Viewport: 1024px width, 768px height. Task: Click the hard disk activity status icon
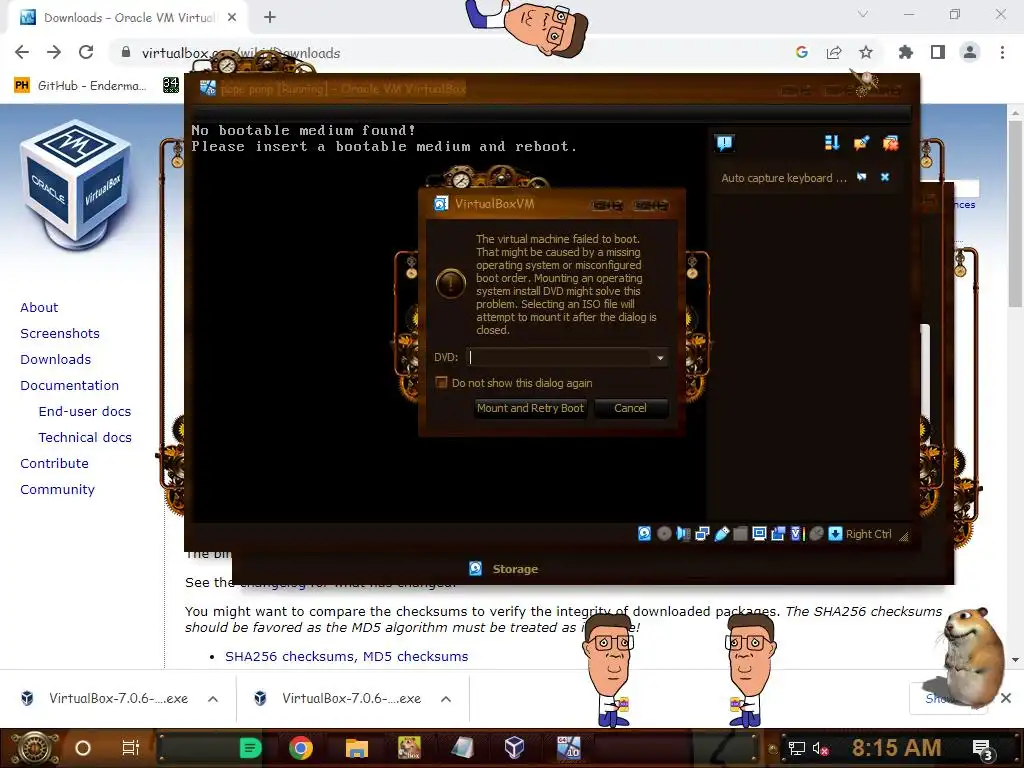click(645, 534)
